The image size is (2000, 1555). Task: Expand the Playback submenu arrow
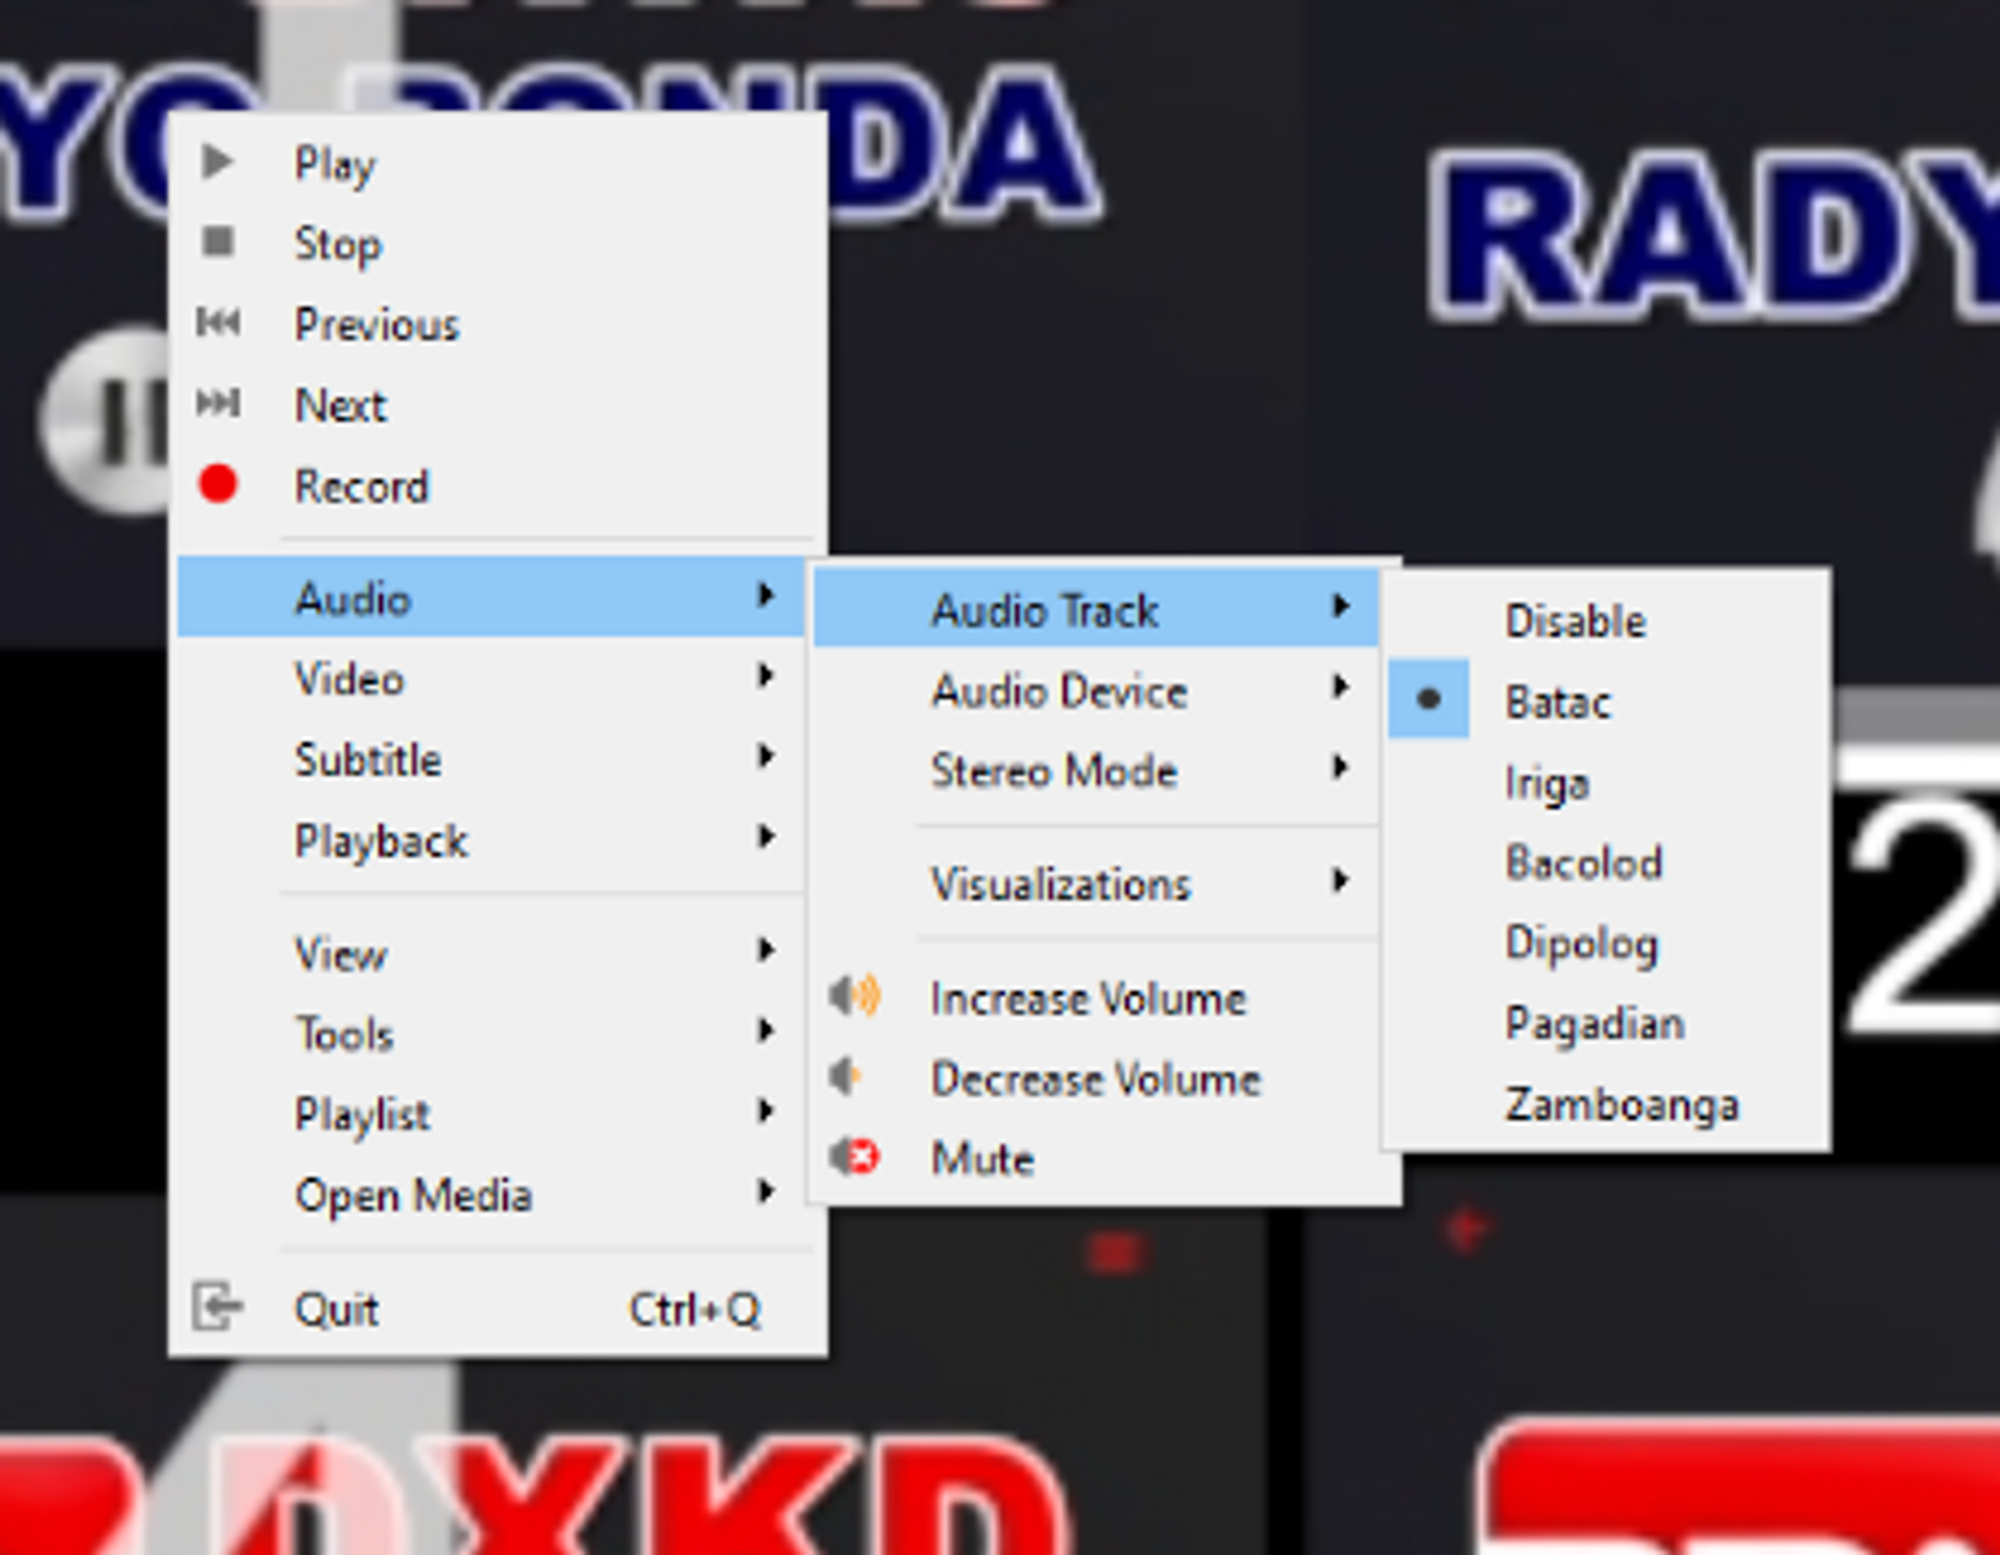pos(766,837)
